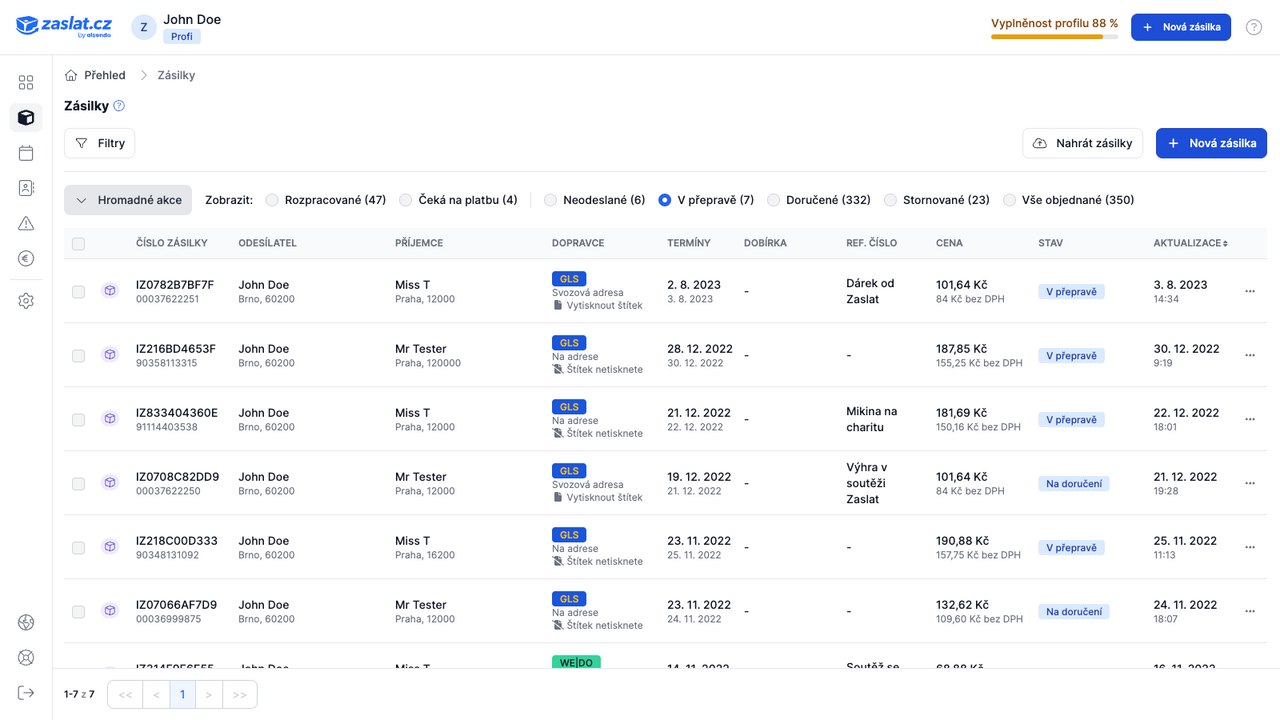Viewport: 1280px width, 720px height.
Task: Select the Čeká na platbu (4) radio
Action: (x=405, y=200)
